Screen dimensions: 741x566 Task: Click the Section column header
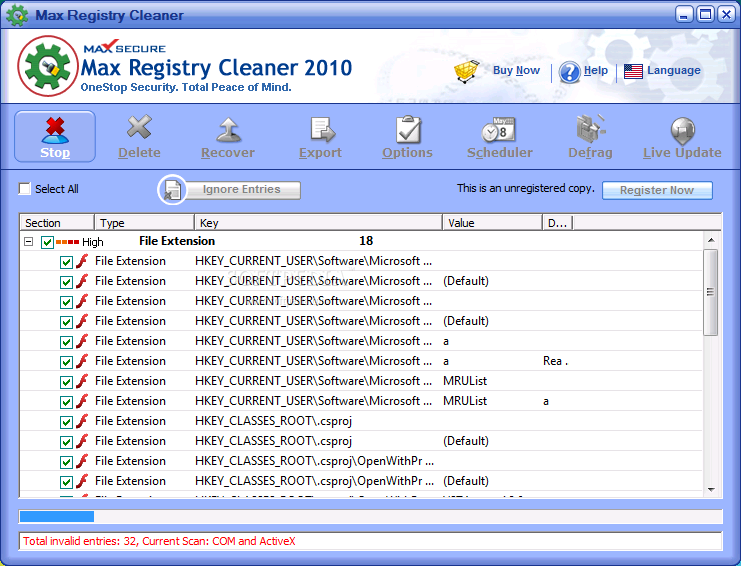tap(57, 223)
